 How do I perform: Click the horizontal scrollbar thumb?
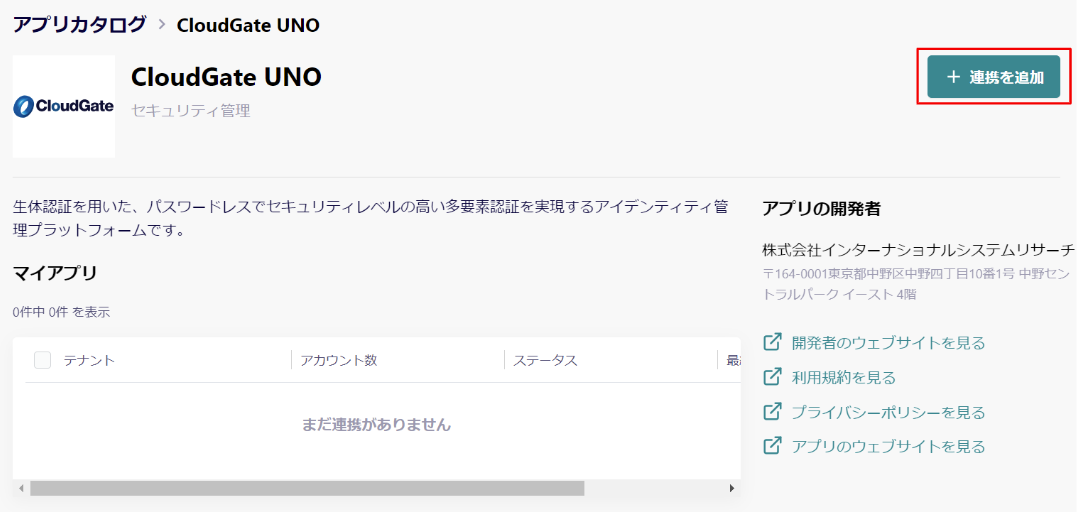[307, 489]
